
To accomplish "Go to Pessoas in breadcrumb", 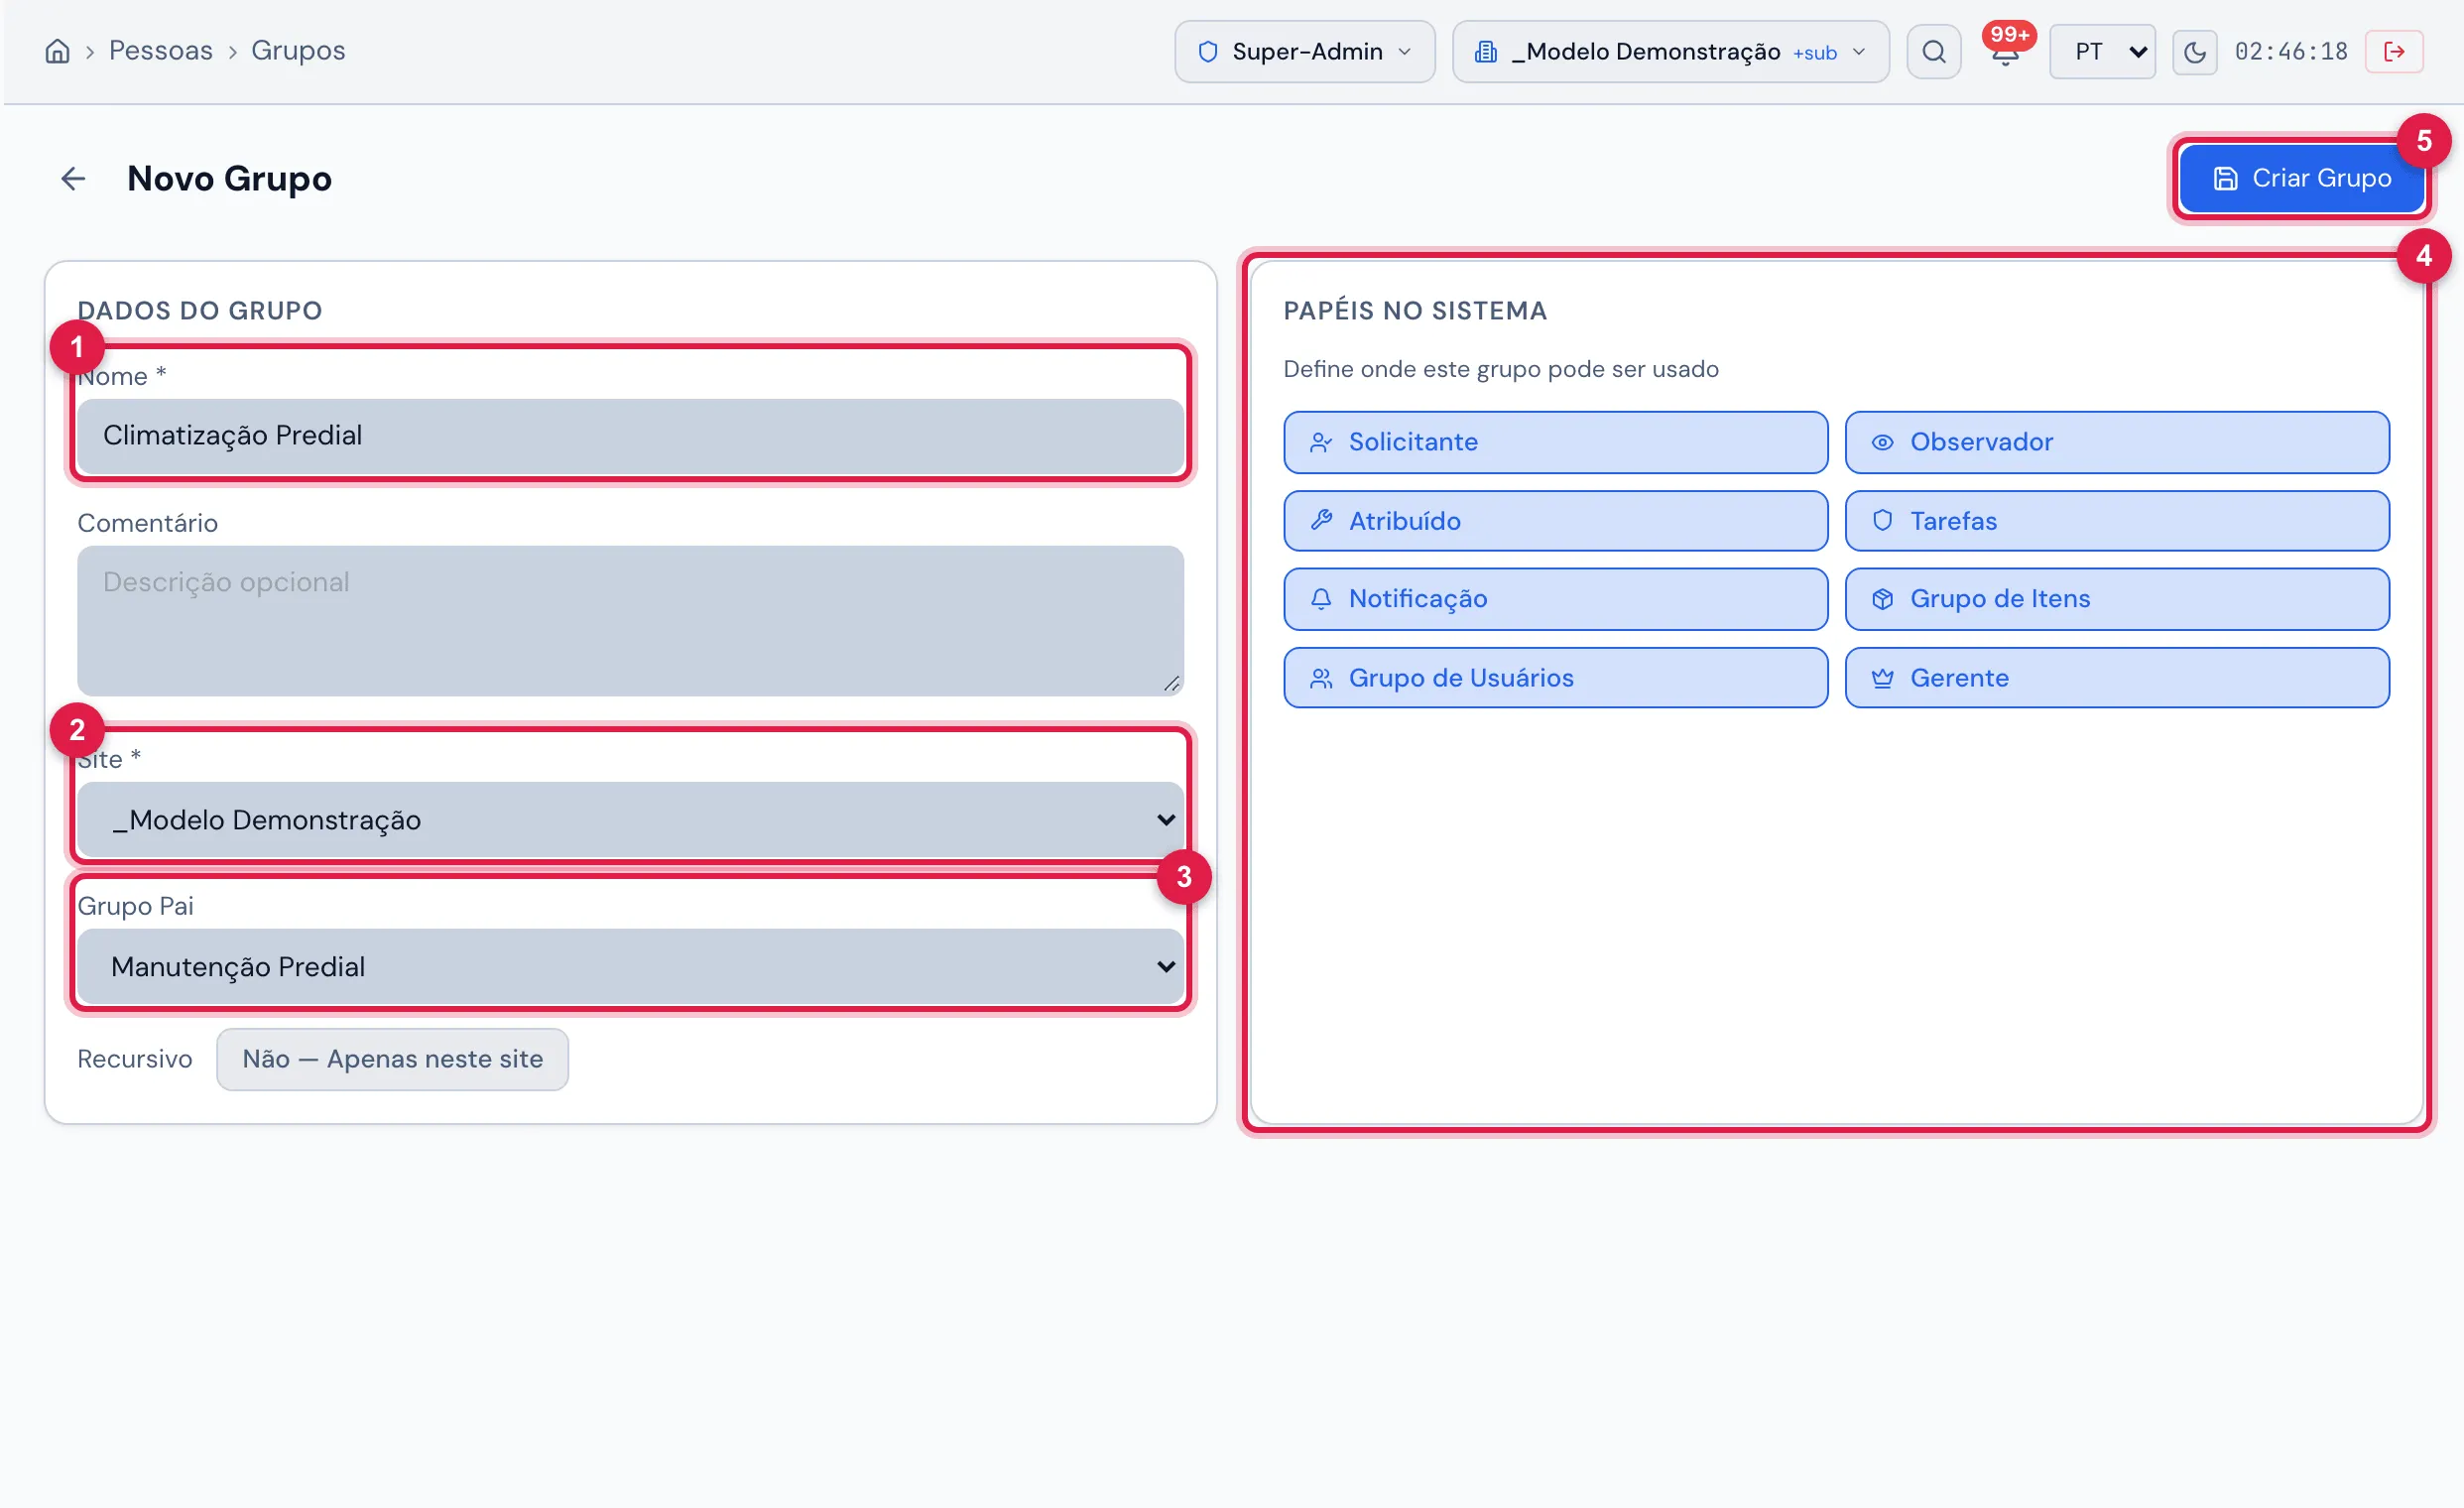I will pos(161,51).
